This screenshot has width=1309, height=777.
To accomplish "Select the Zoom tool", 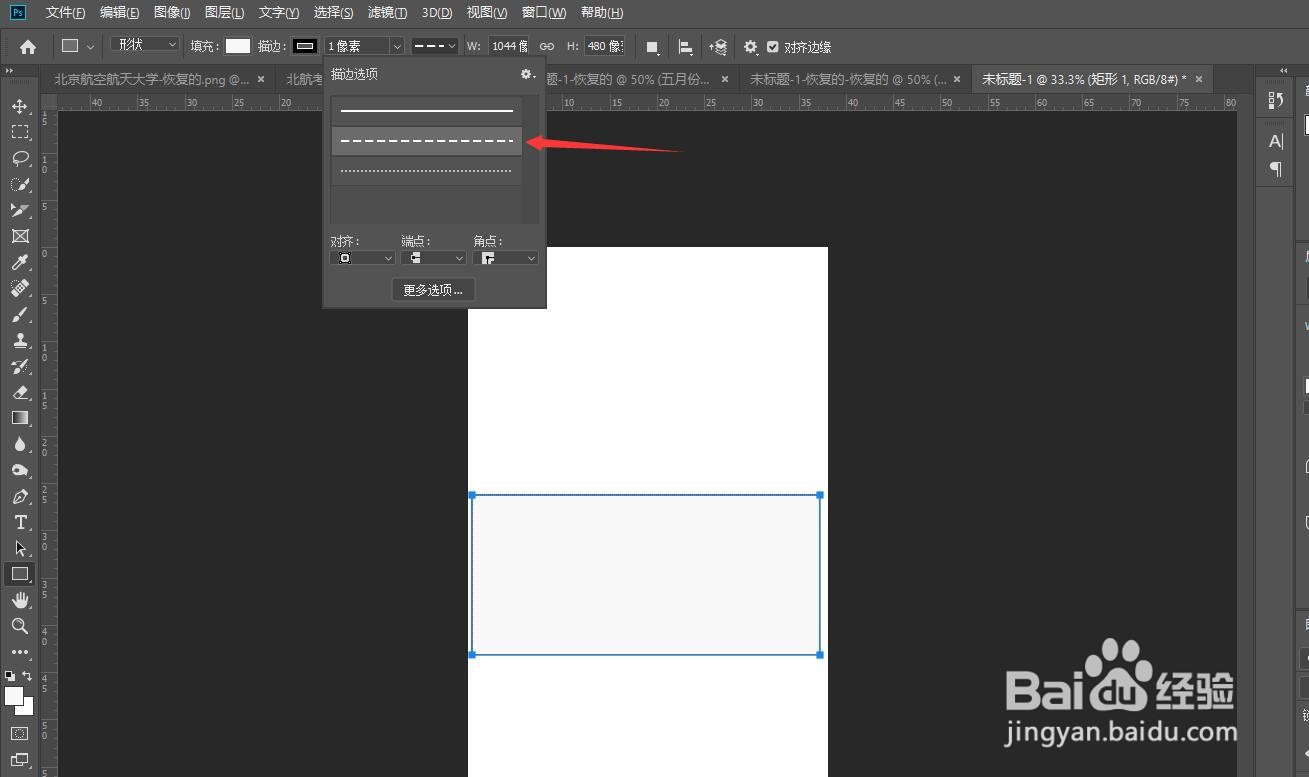I will click(x=20, y=626).
